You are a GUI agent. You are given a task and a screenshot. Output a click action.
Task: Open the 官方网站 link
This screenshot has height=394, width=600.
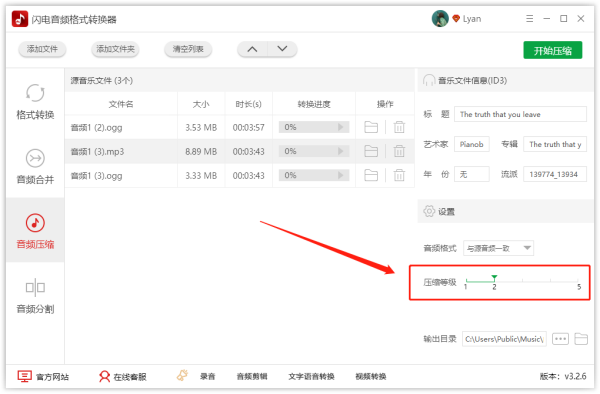tap(43, 377)
